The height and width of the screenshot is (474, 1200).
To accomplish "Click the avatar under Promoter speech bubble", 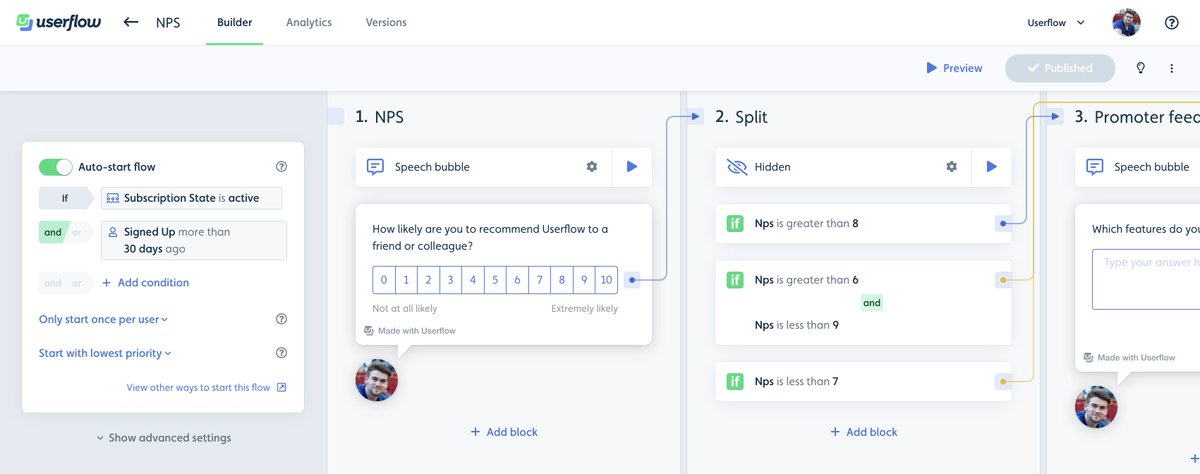I will [1096, 406].
